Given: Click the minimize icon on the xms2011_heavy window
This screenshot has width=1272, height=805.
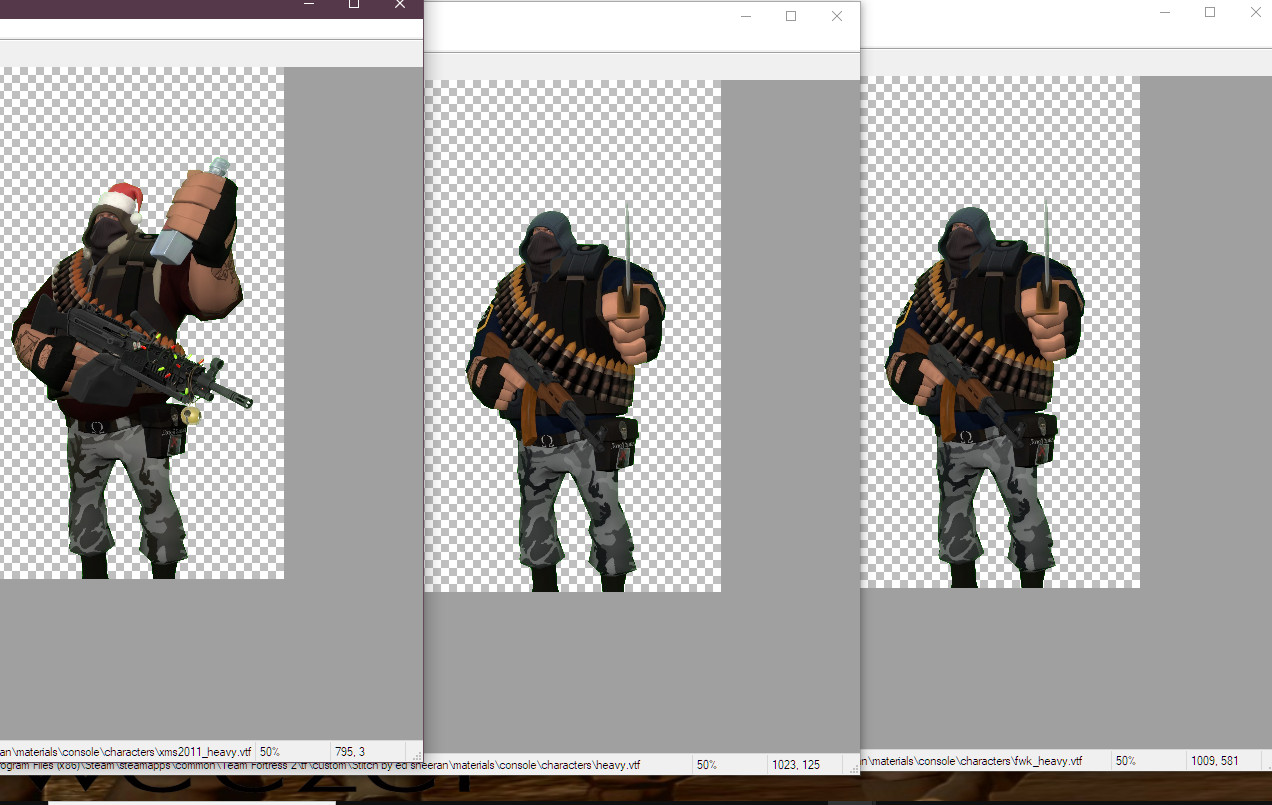Looking at the screenshot, I should pyautogui.click(x=308, y=4).
